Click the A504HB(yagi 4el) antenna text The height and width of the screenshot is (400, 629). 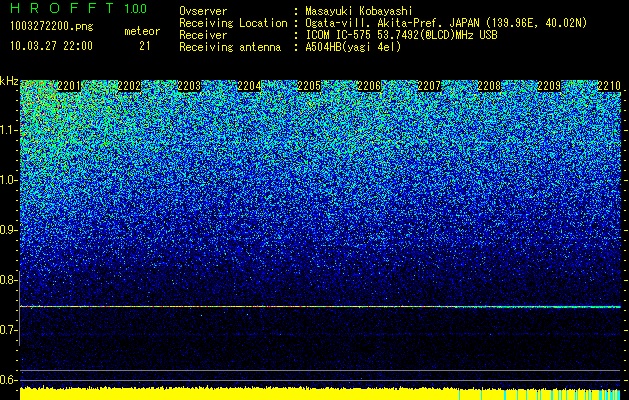[x=353, y=47]
